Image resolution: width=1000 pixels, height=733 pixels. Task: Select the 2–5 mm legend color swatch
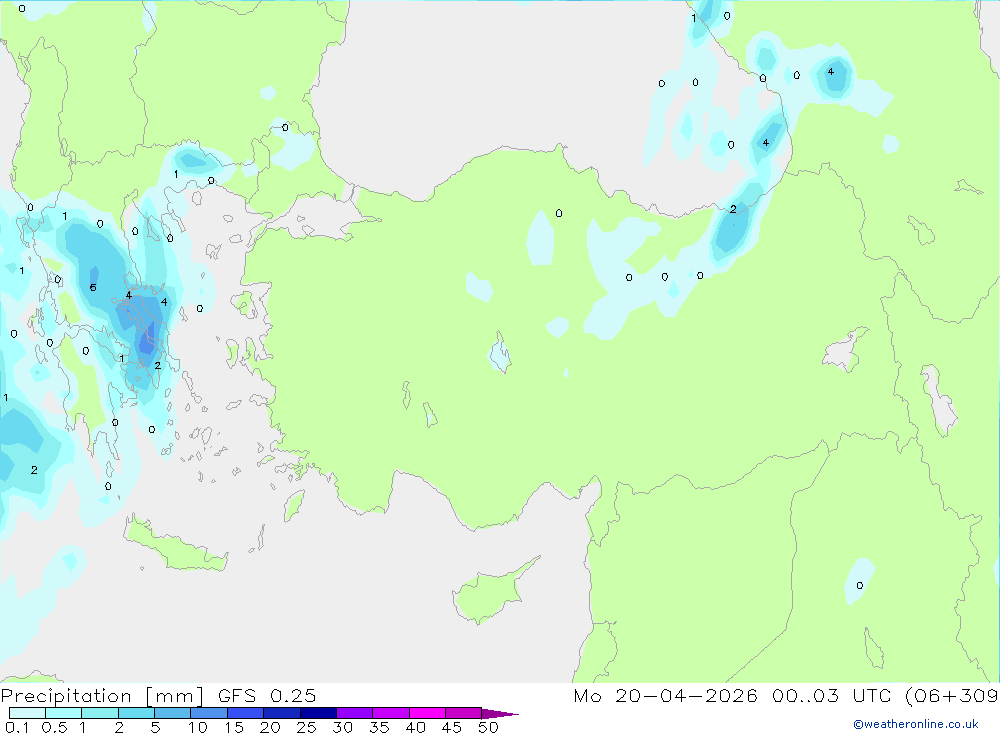[x=136, y=713]
